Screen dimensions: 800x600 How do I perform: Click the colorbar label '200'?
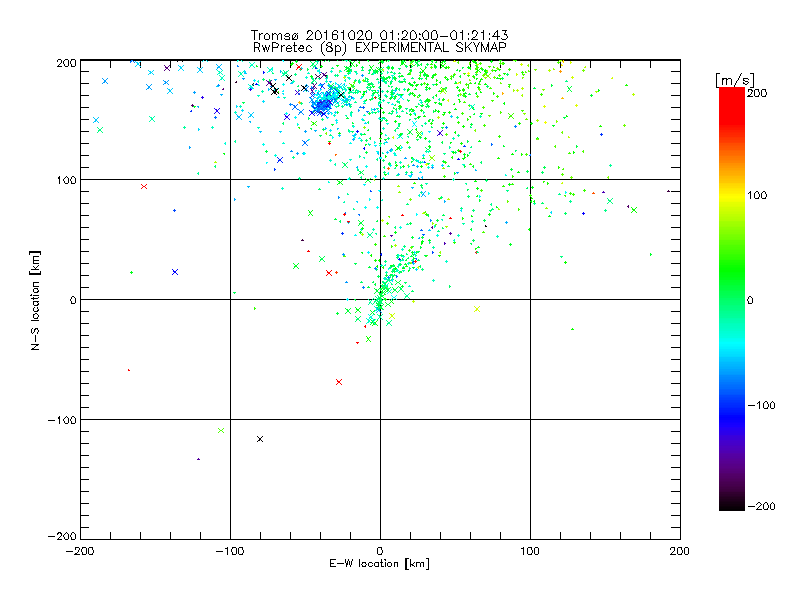coord(757,93)
